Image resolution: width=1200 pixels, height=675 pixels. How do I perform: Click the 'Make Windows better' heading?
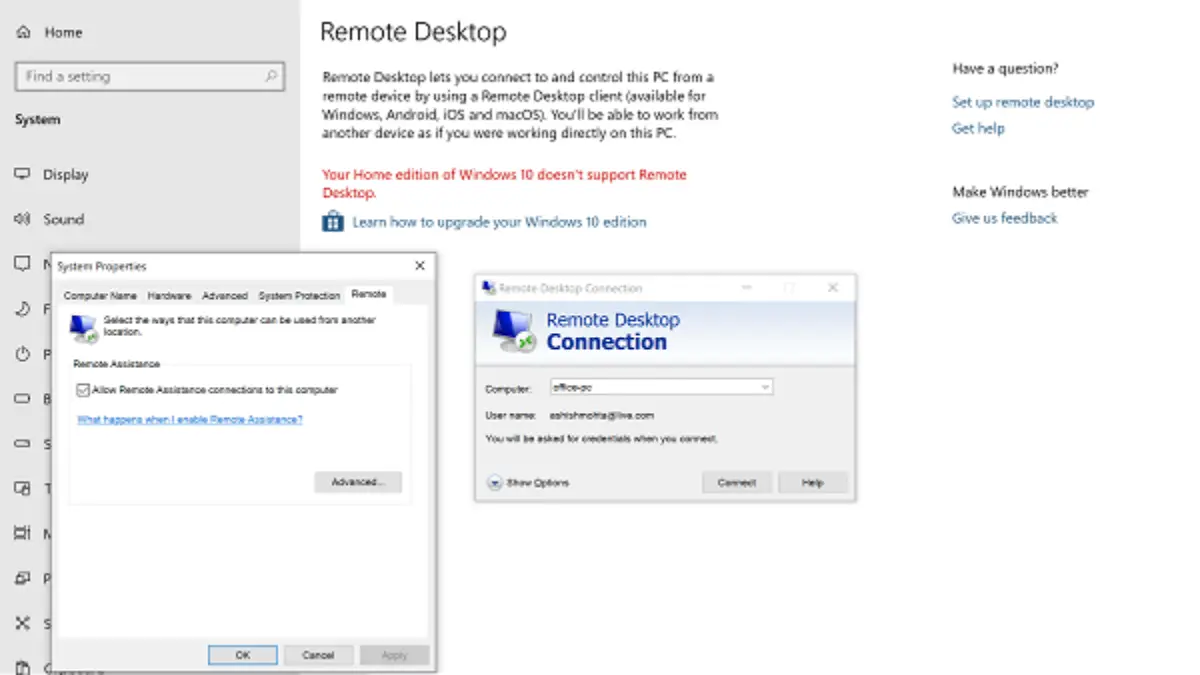pos(1020,192)
